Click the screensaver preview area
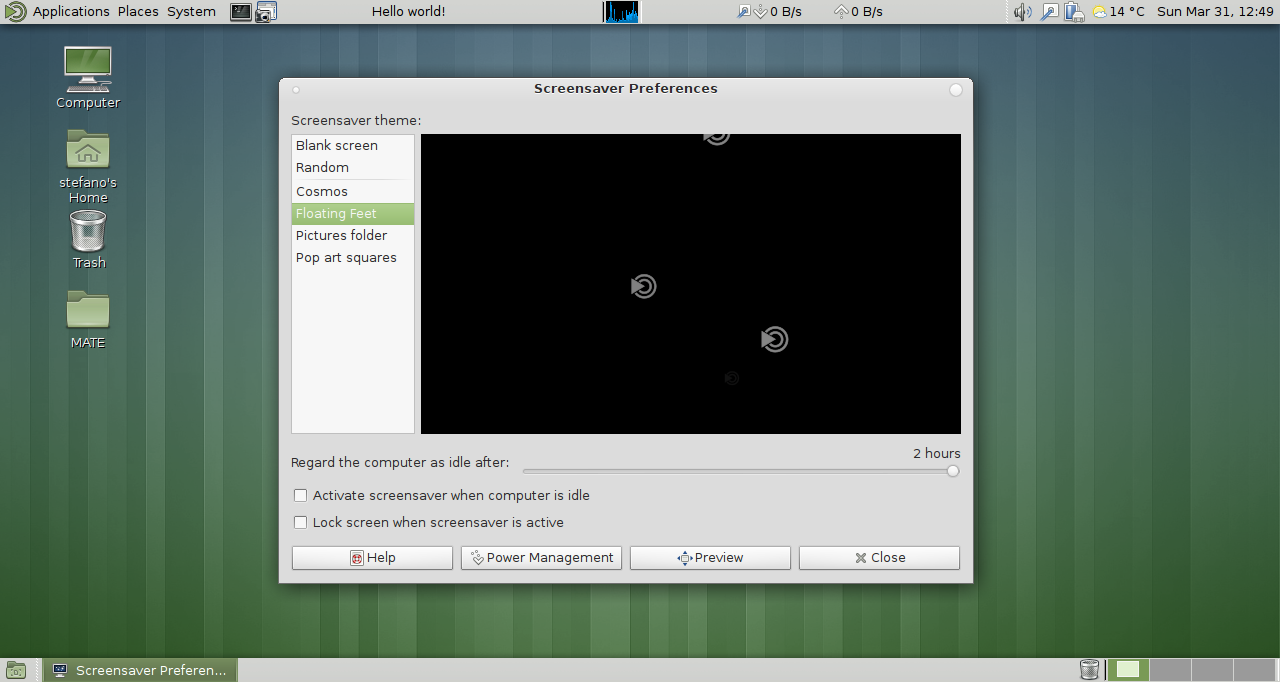 coord(691,284)
